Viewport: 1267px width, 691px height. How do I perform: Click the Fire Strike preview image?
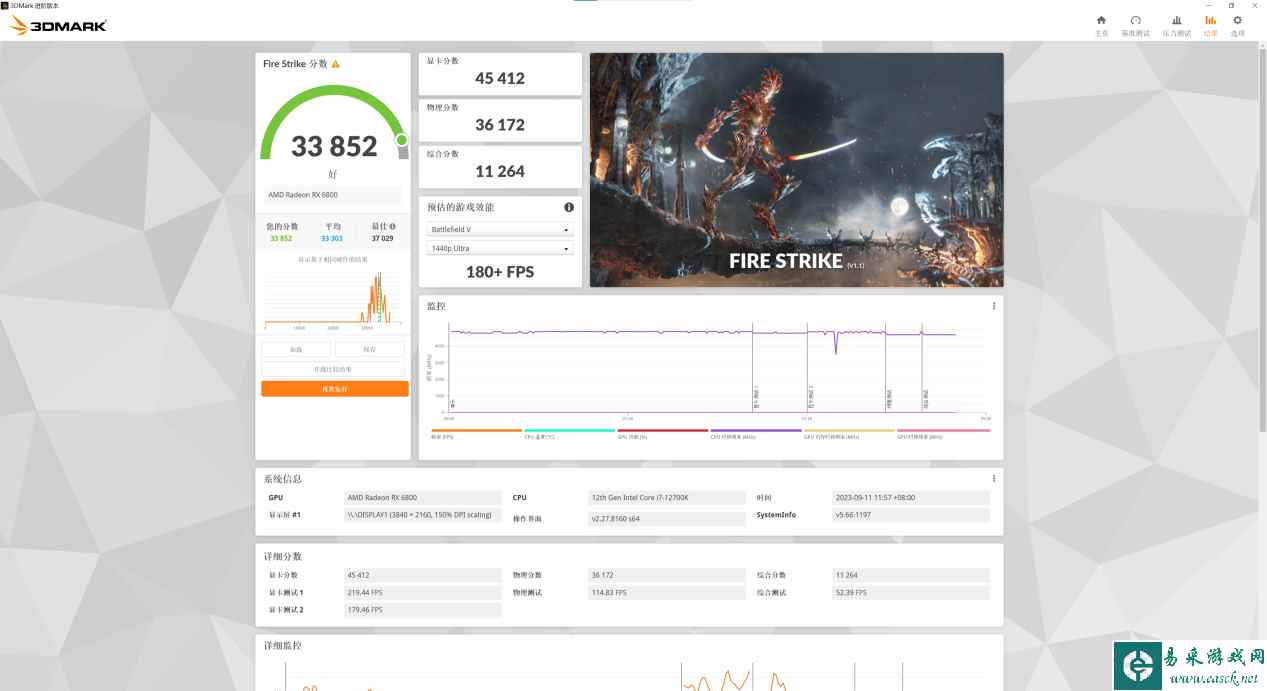click(x=796, y=170)
